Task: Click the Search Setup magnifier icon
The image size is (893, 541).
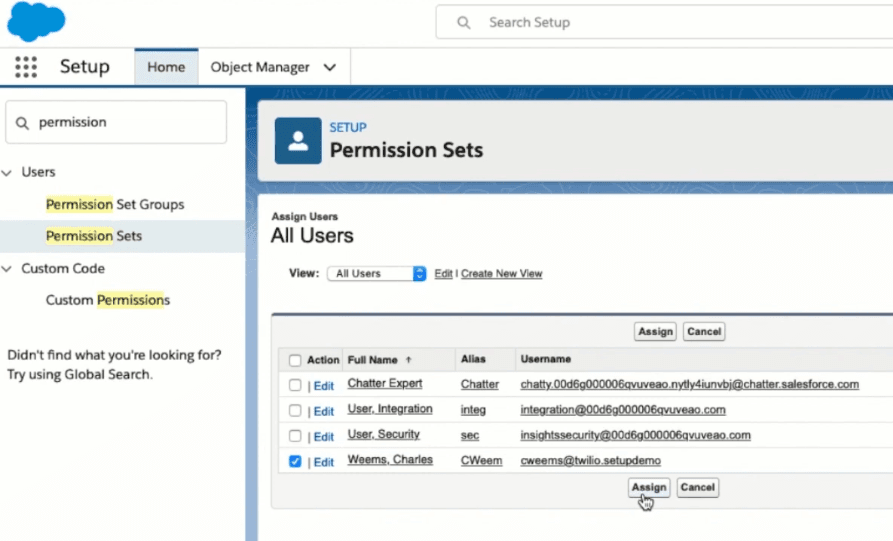Action: (x=463, y=22)
